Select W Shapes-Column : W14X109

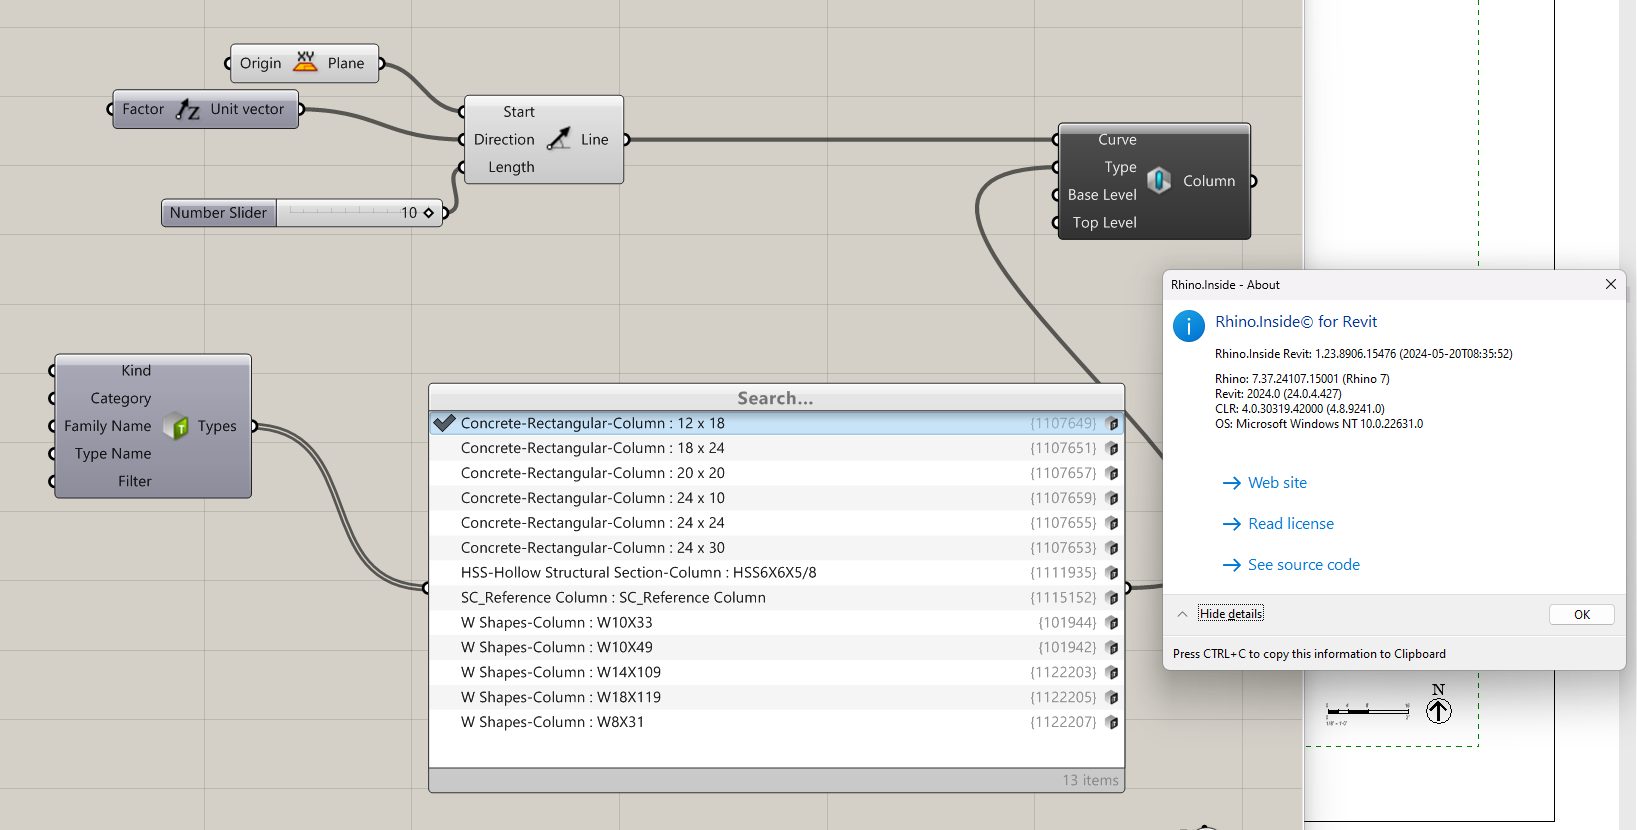(x=776, y=673)
